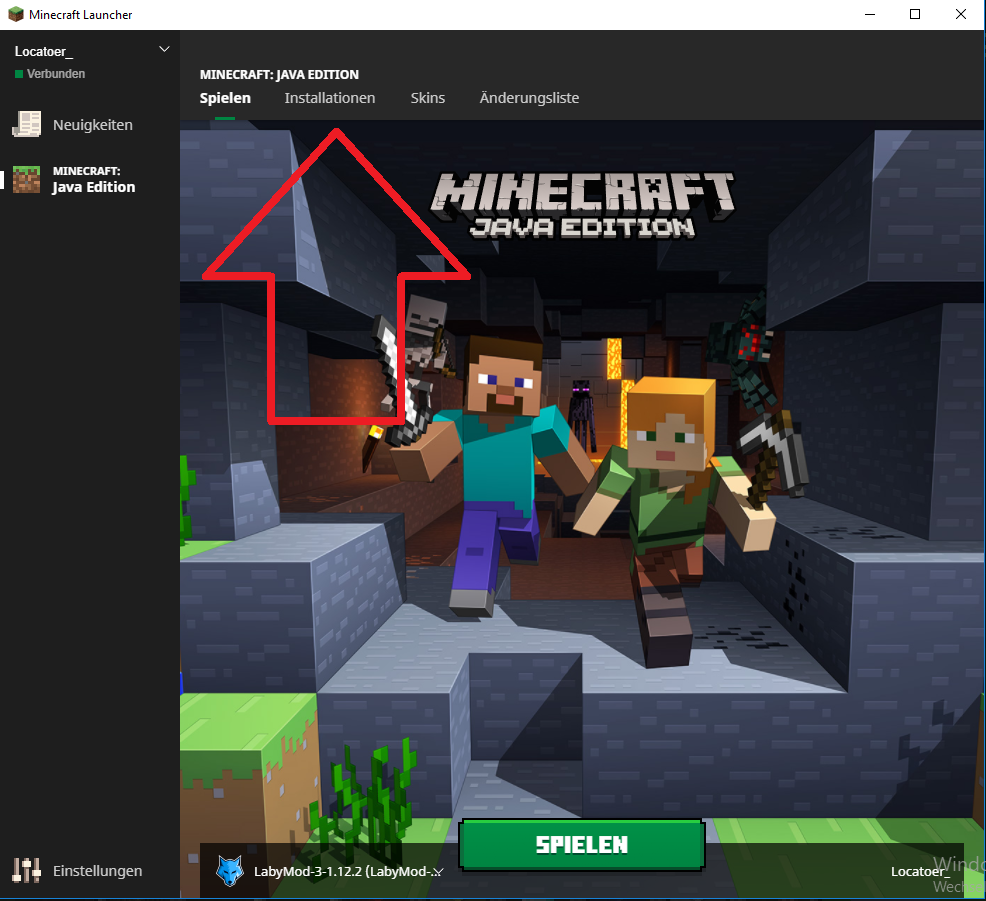Select the grass block Java Edition icon
986x901 pixels.
coord(26,179)
